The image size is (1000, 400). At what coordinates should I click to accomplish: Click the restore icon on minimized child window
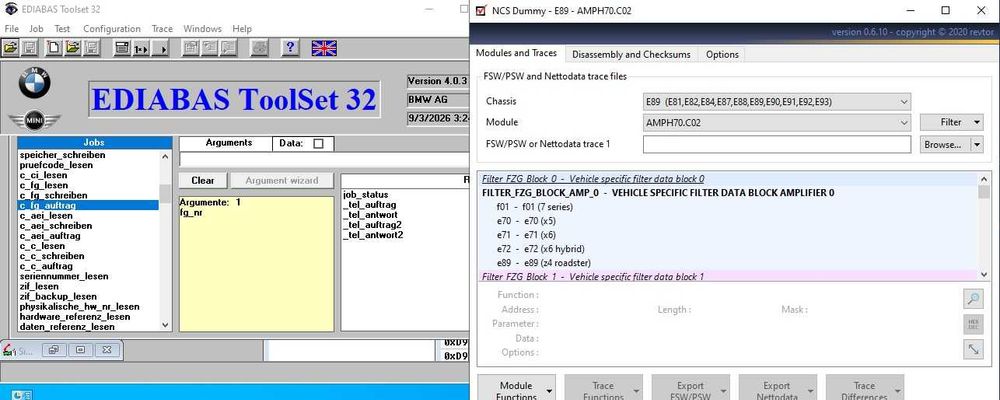click(x=54, y=350)
